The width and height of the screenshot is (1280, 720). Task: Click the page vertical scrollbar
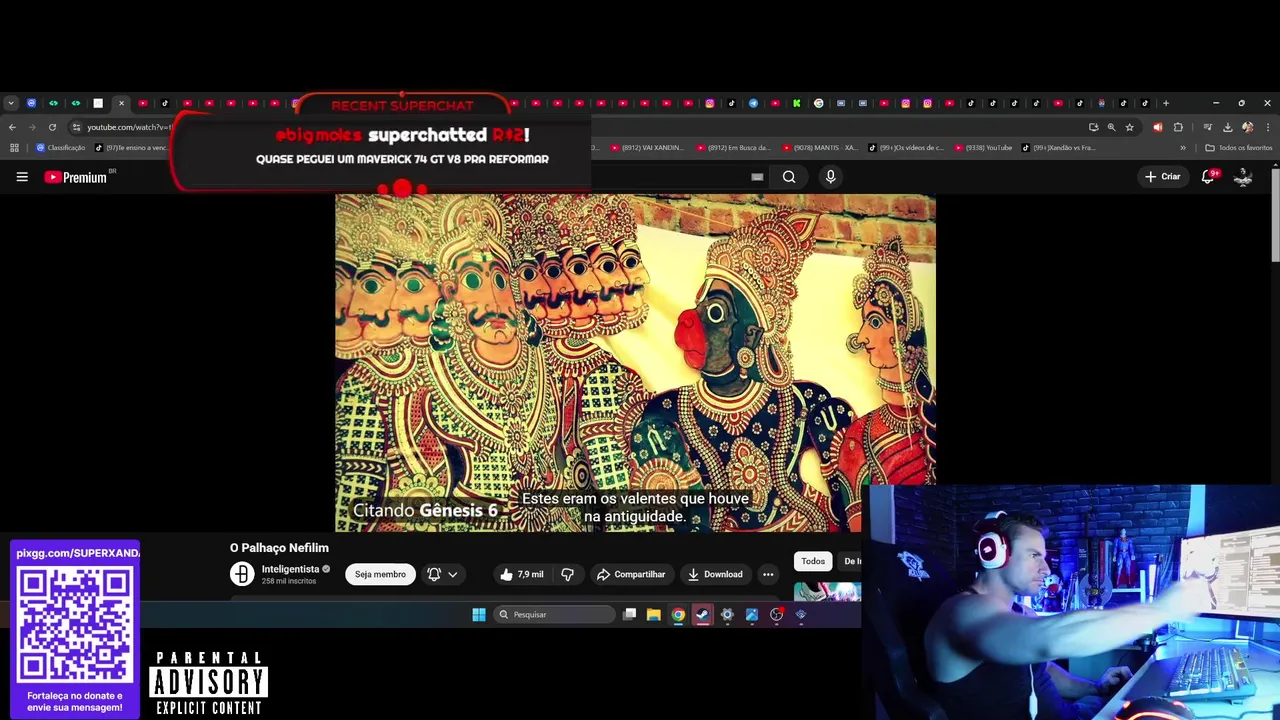point(1275,215)
